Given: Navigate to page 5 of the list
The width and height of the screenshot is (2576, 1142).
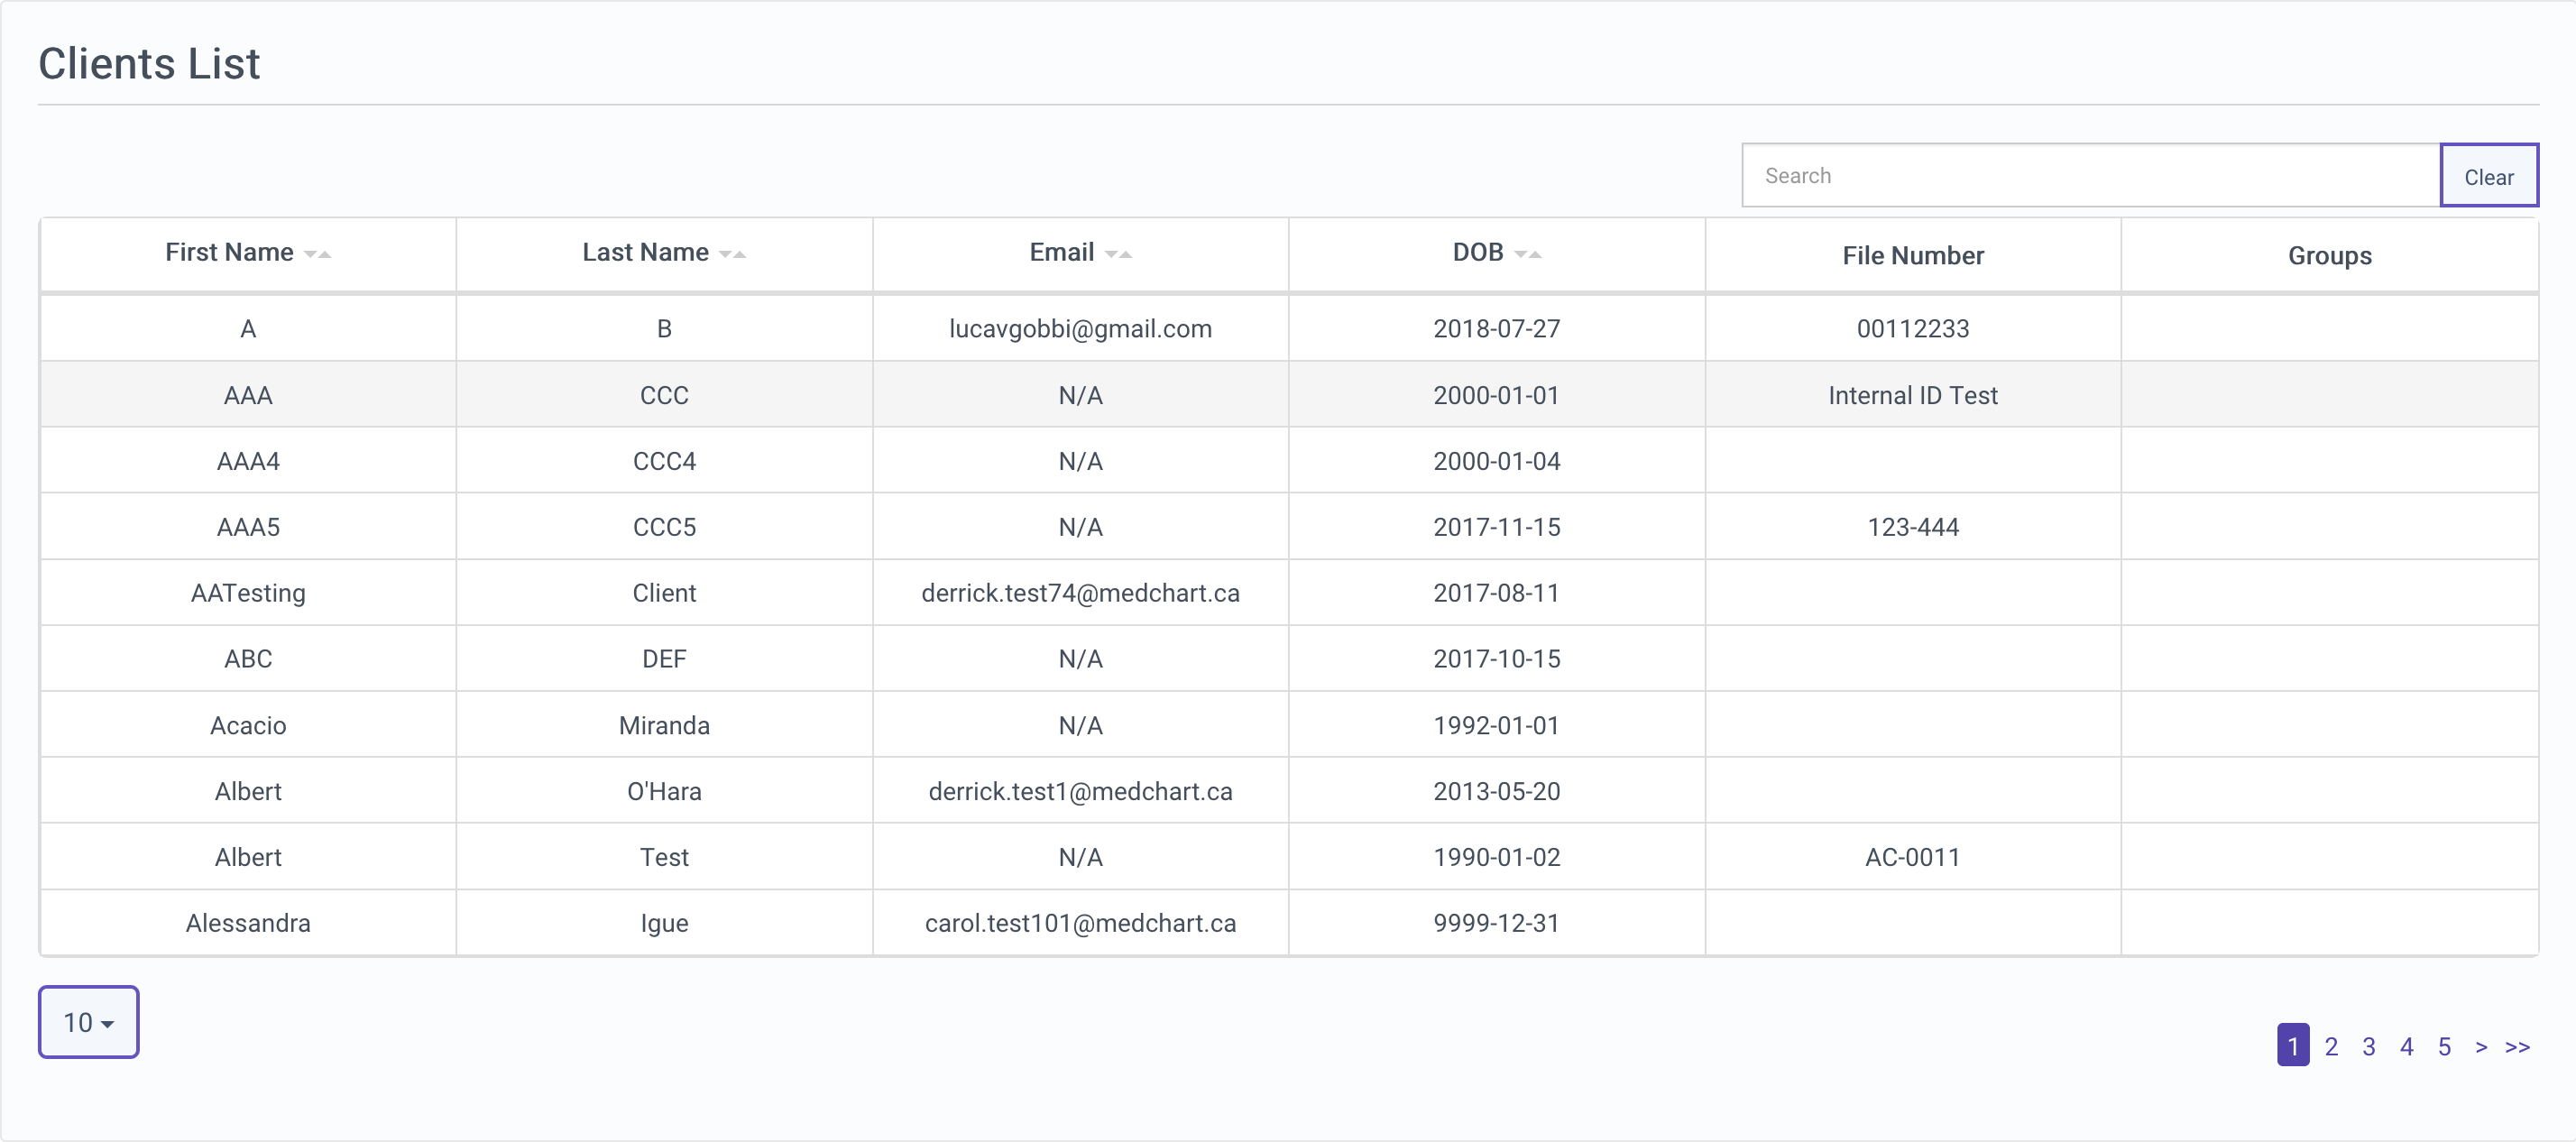Looking at the screenshot, I should (x=2443, y=1046).
